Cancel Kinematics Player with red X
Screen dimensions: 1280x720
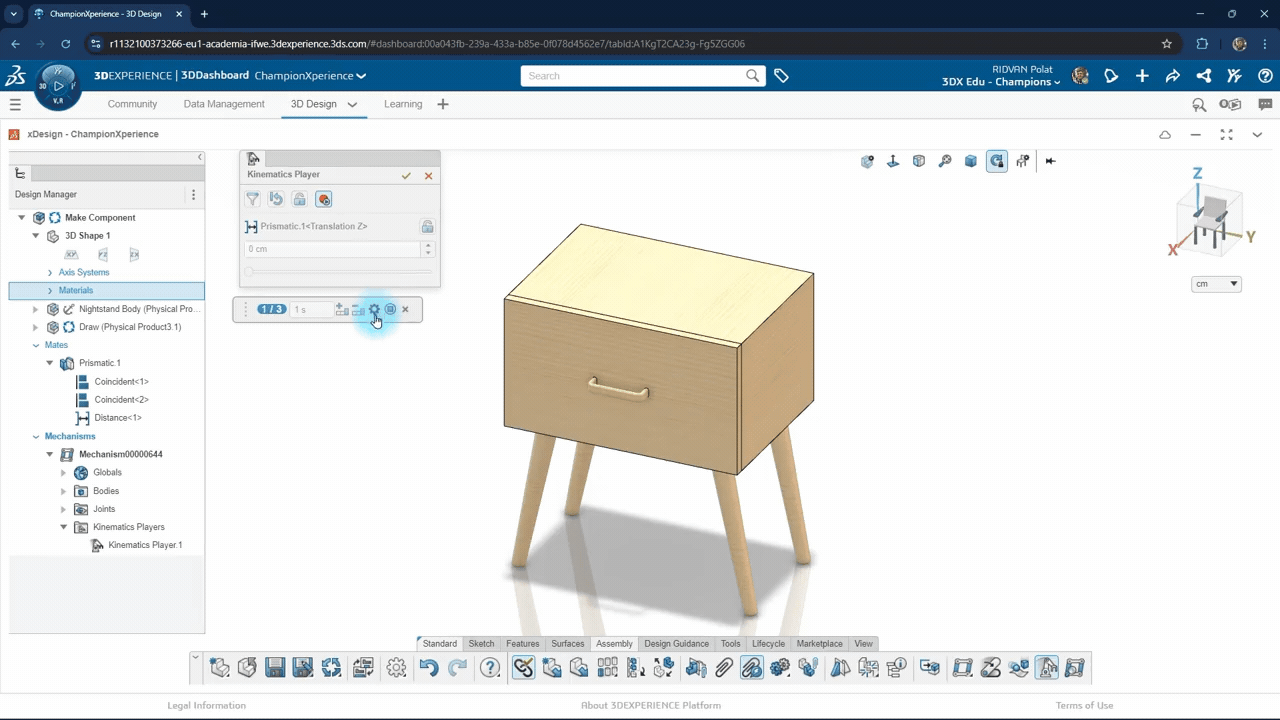(428, 176)
